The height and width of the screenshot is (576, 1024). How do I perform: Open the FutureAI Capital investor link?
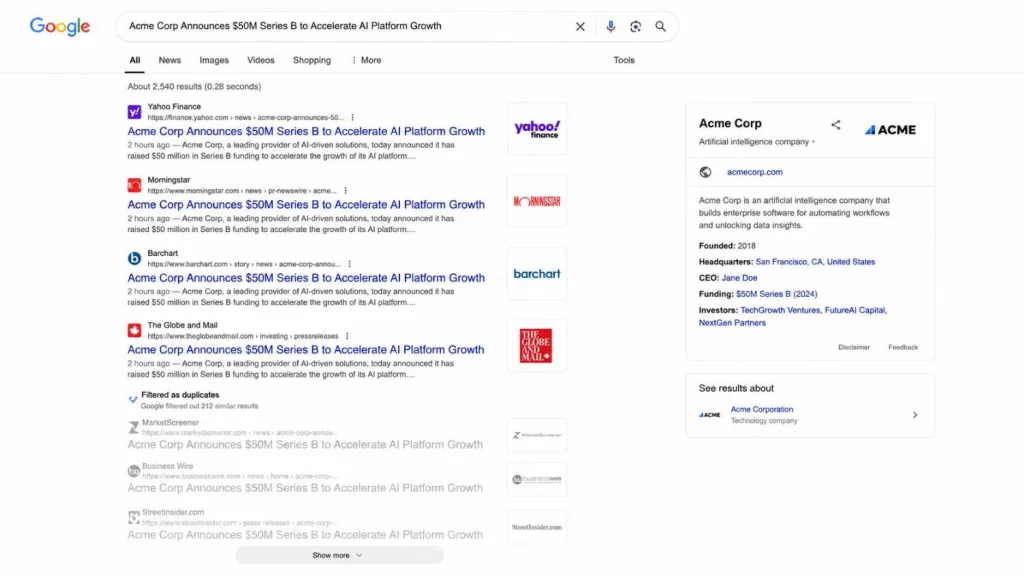(855, 310)
